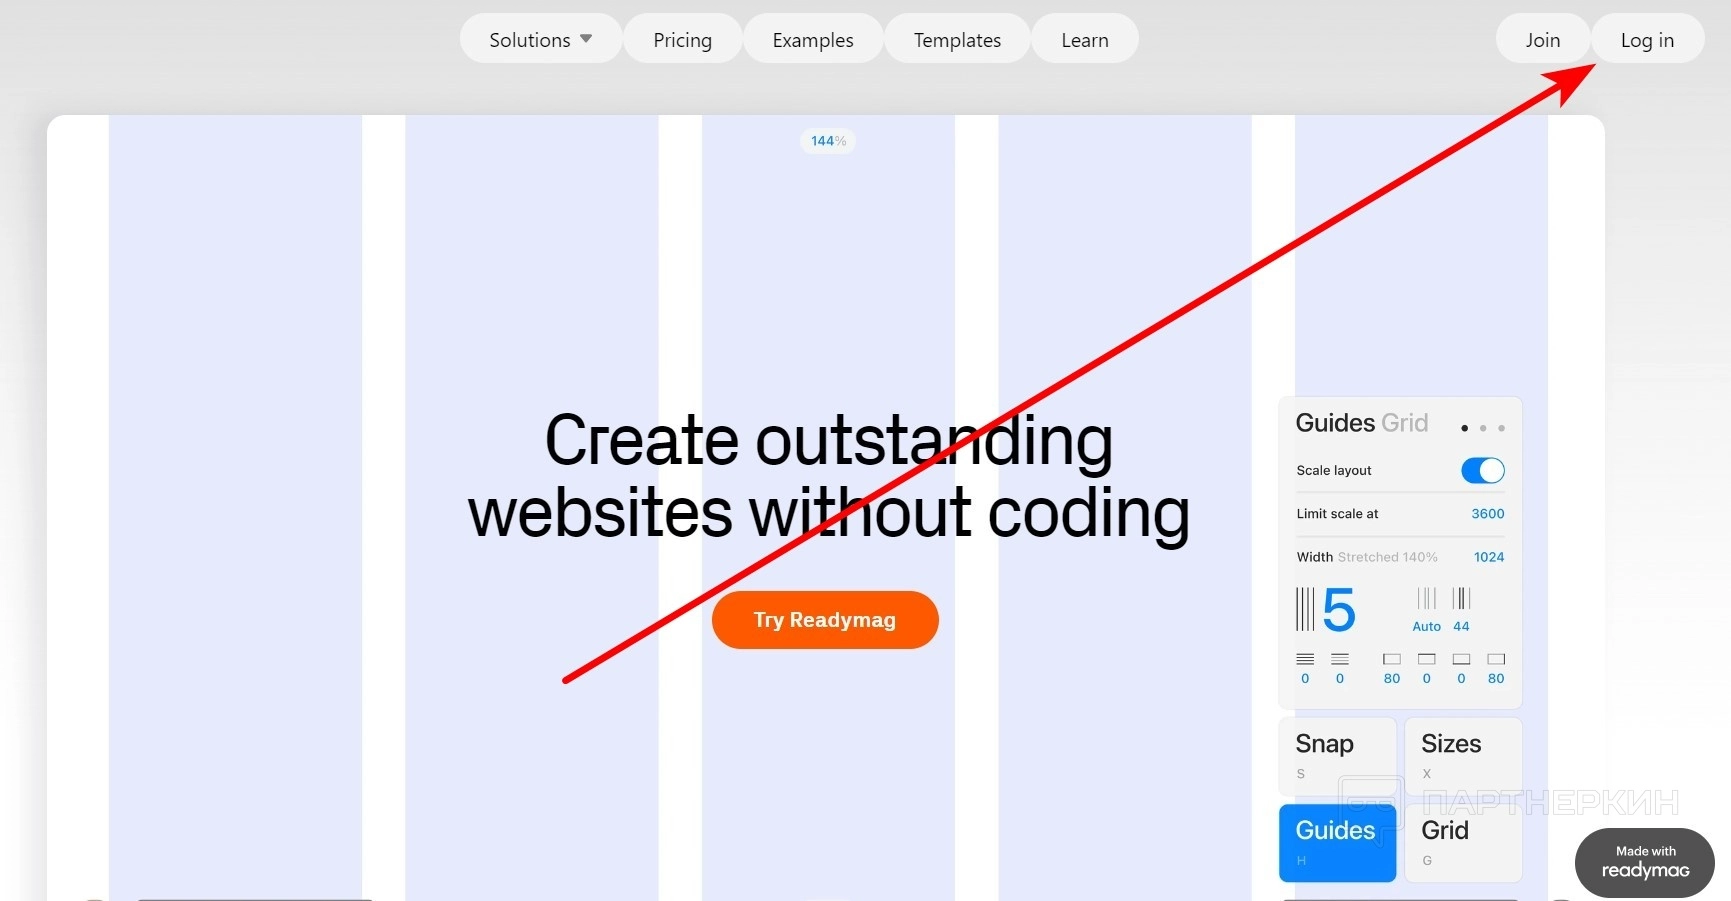
Task: Click the column count number 5
Action: tap(1339, 610)
